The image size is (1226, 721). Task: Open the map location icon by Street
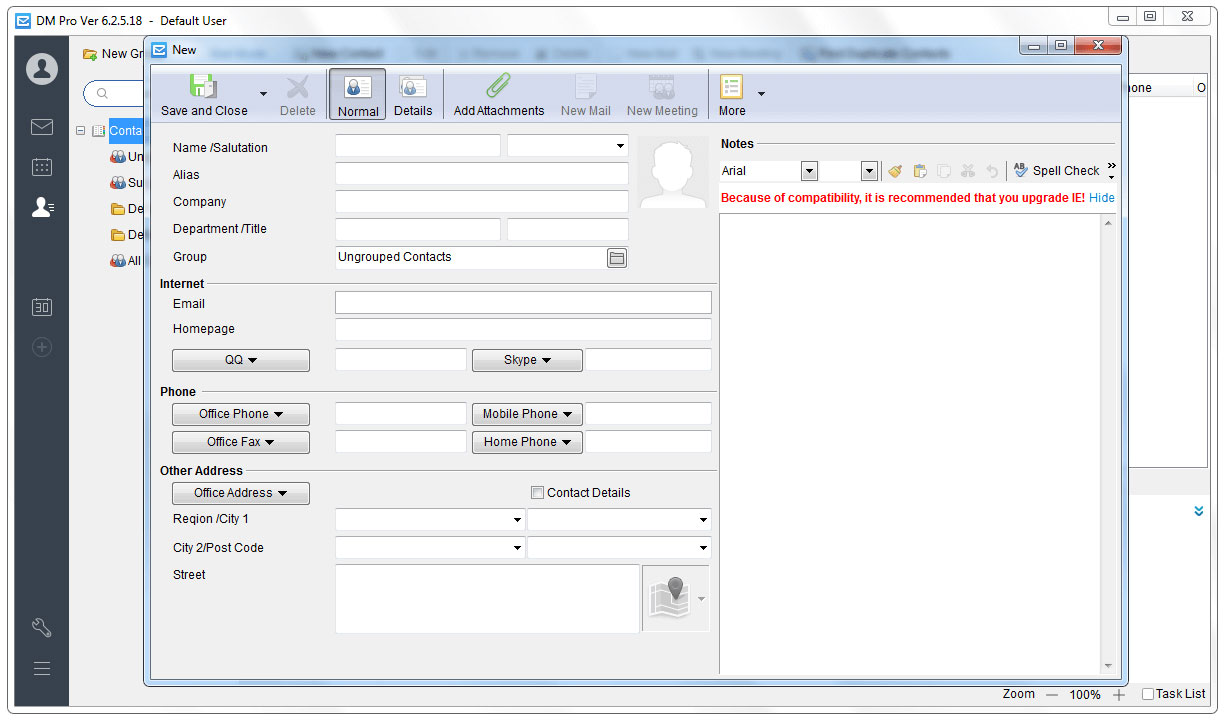click(670, 598)
